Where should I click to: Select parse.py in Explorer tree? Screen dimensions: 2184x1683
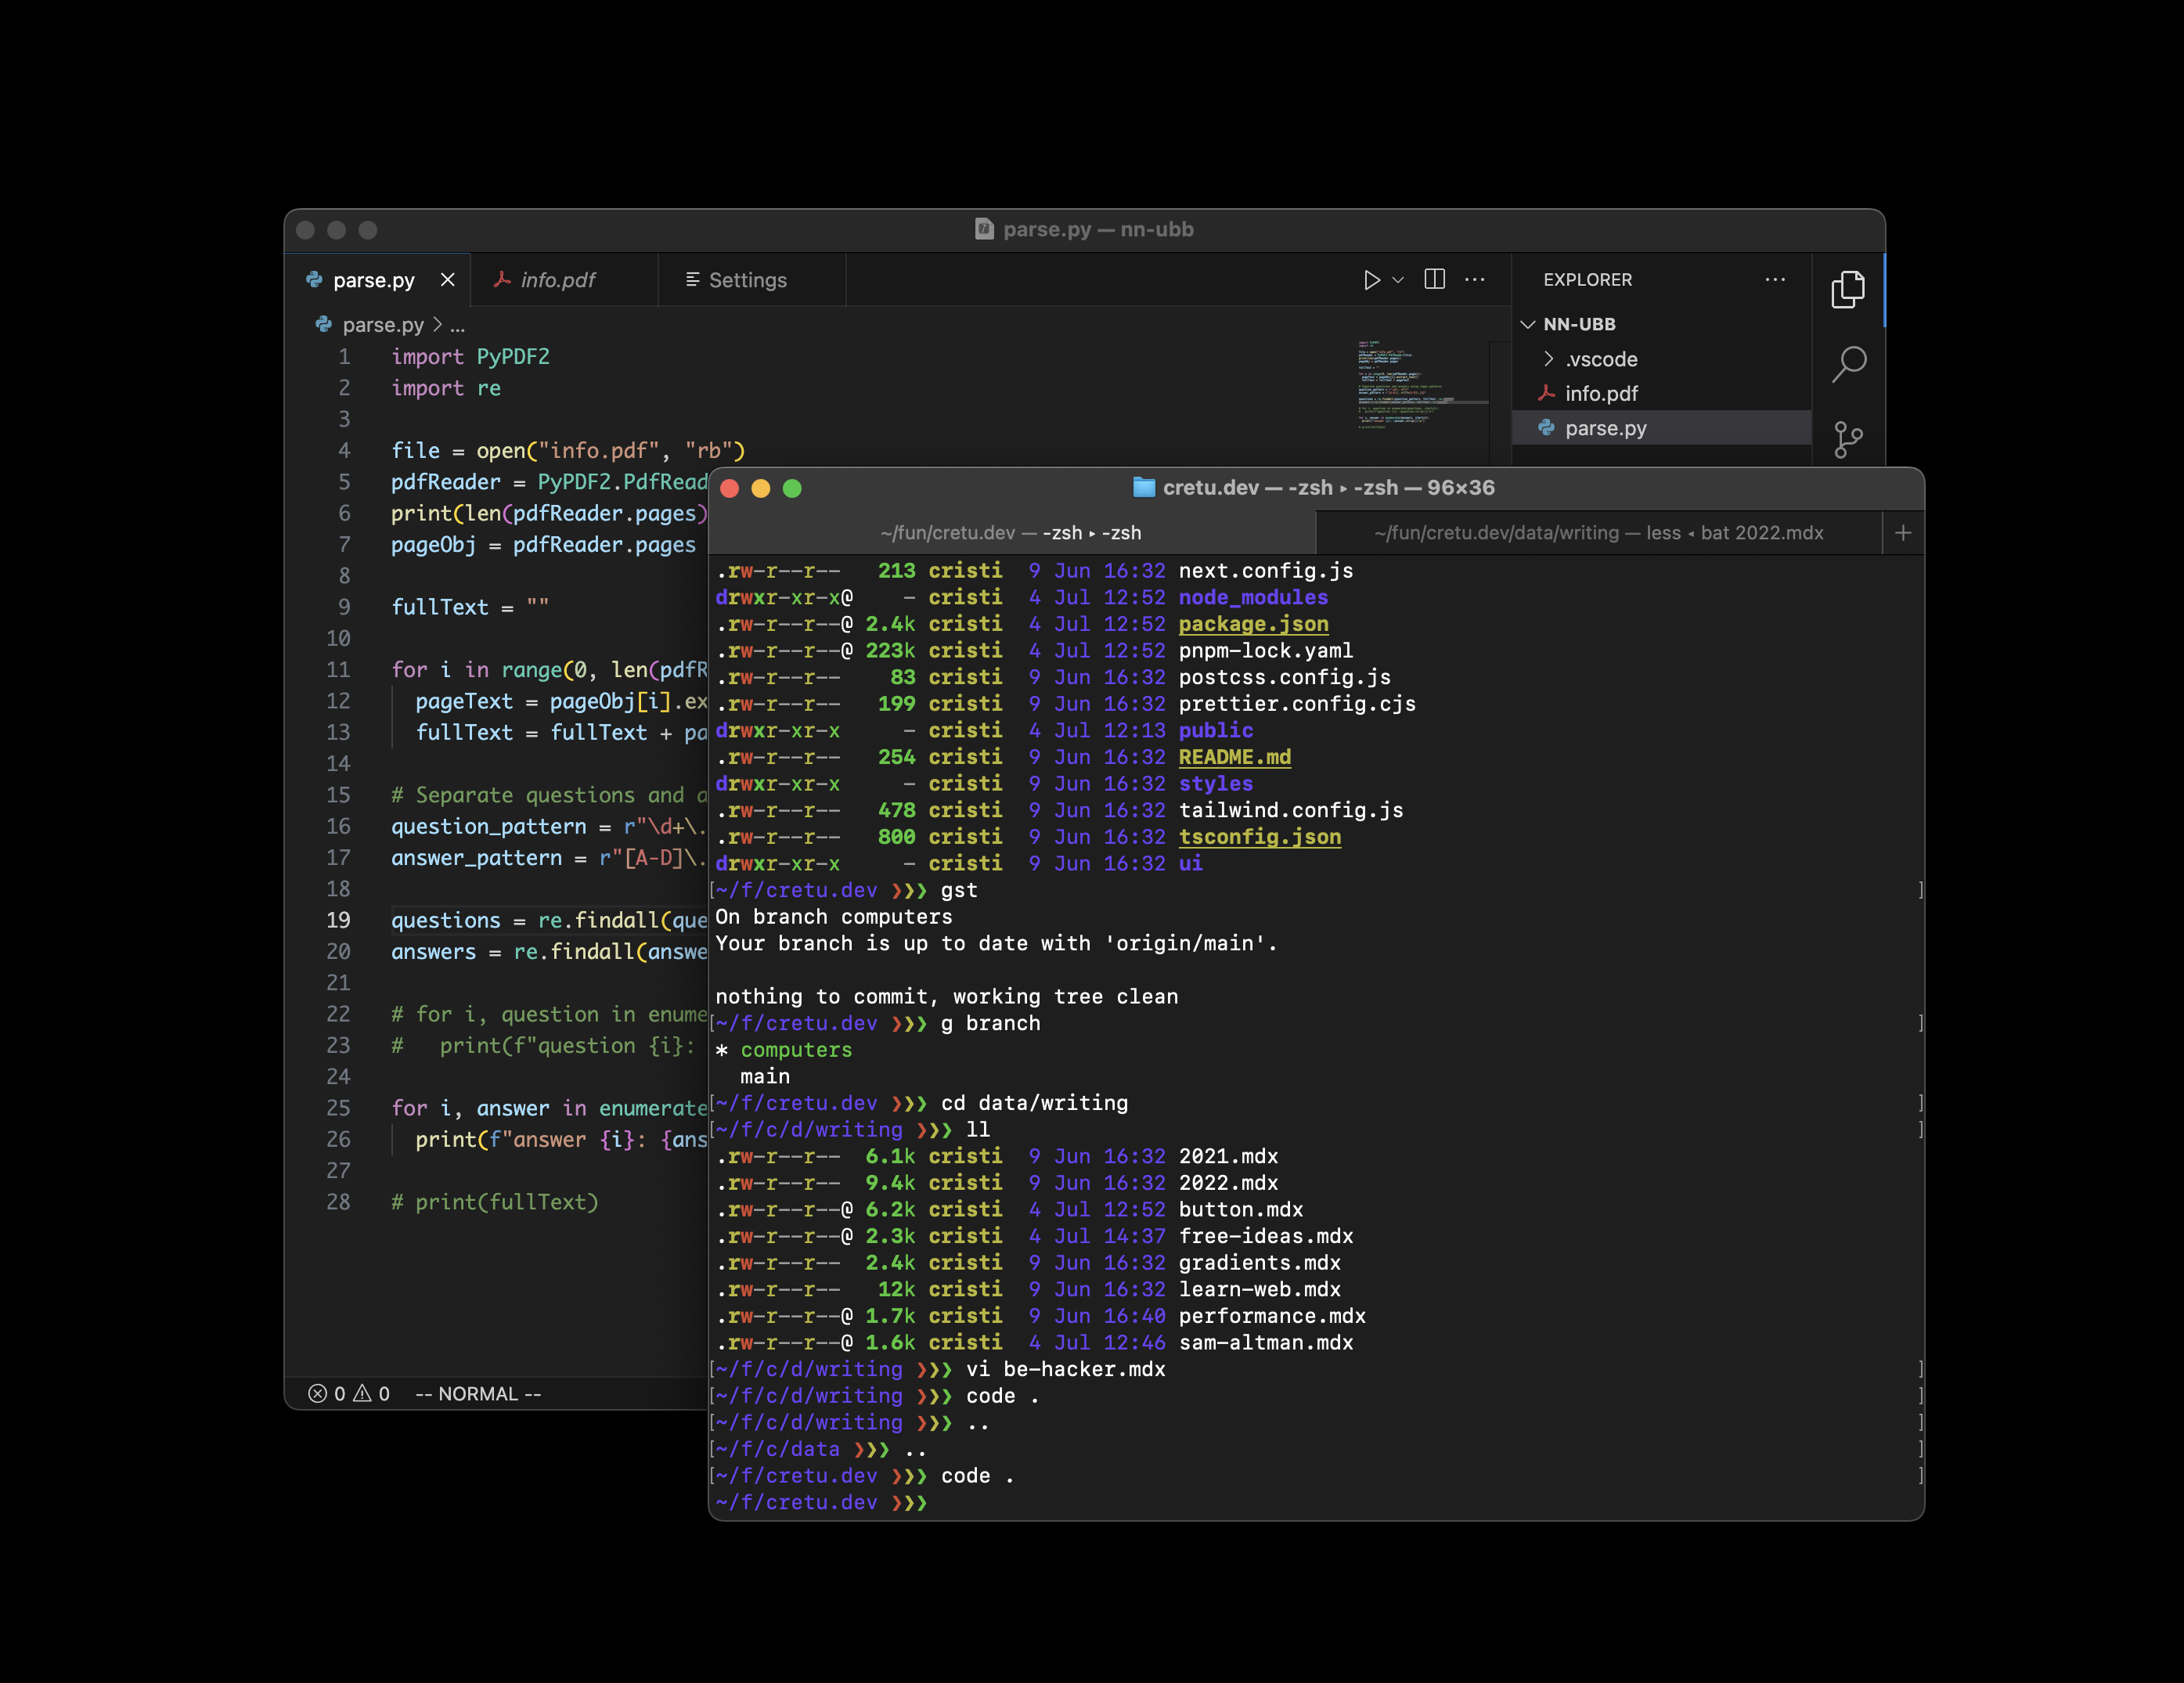pyautogui.click(x=1604, y=428)
